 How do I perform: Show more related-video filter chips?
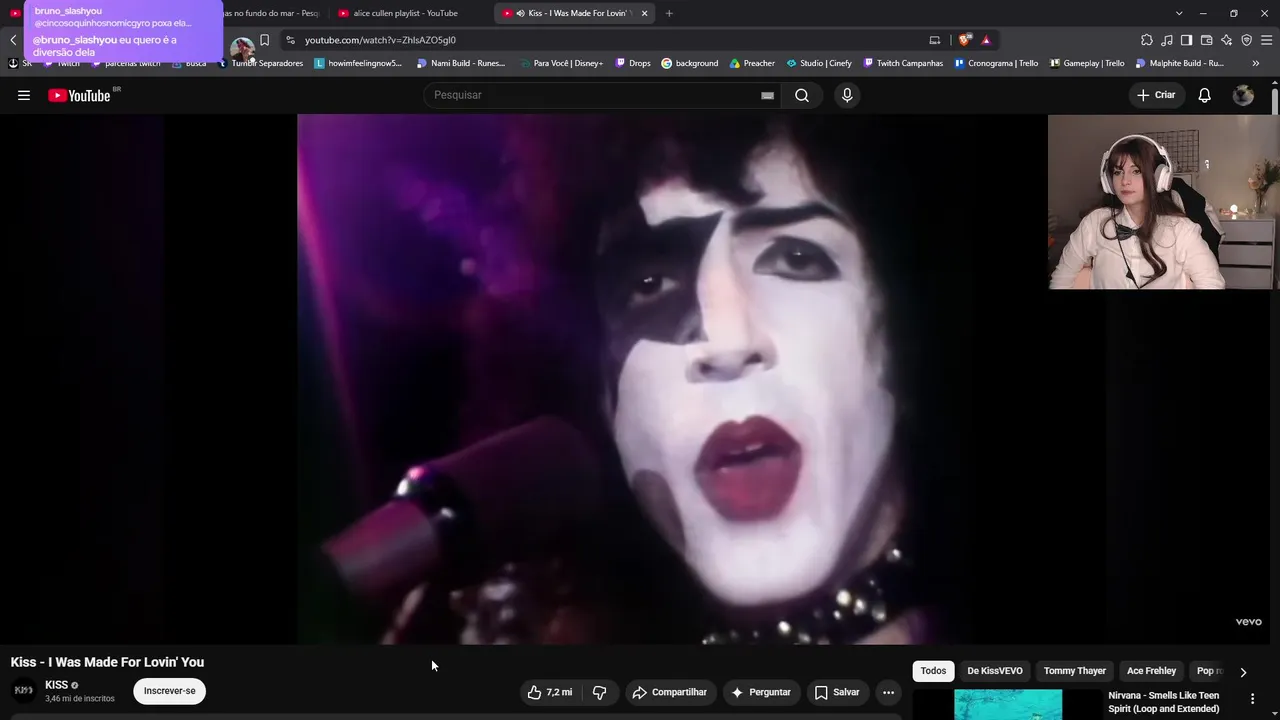pos(1243,672)
